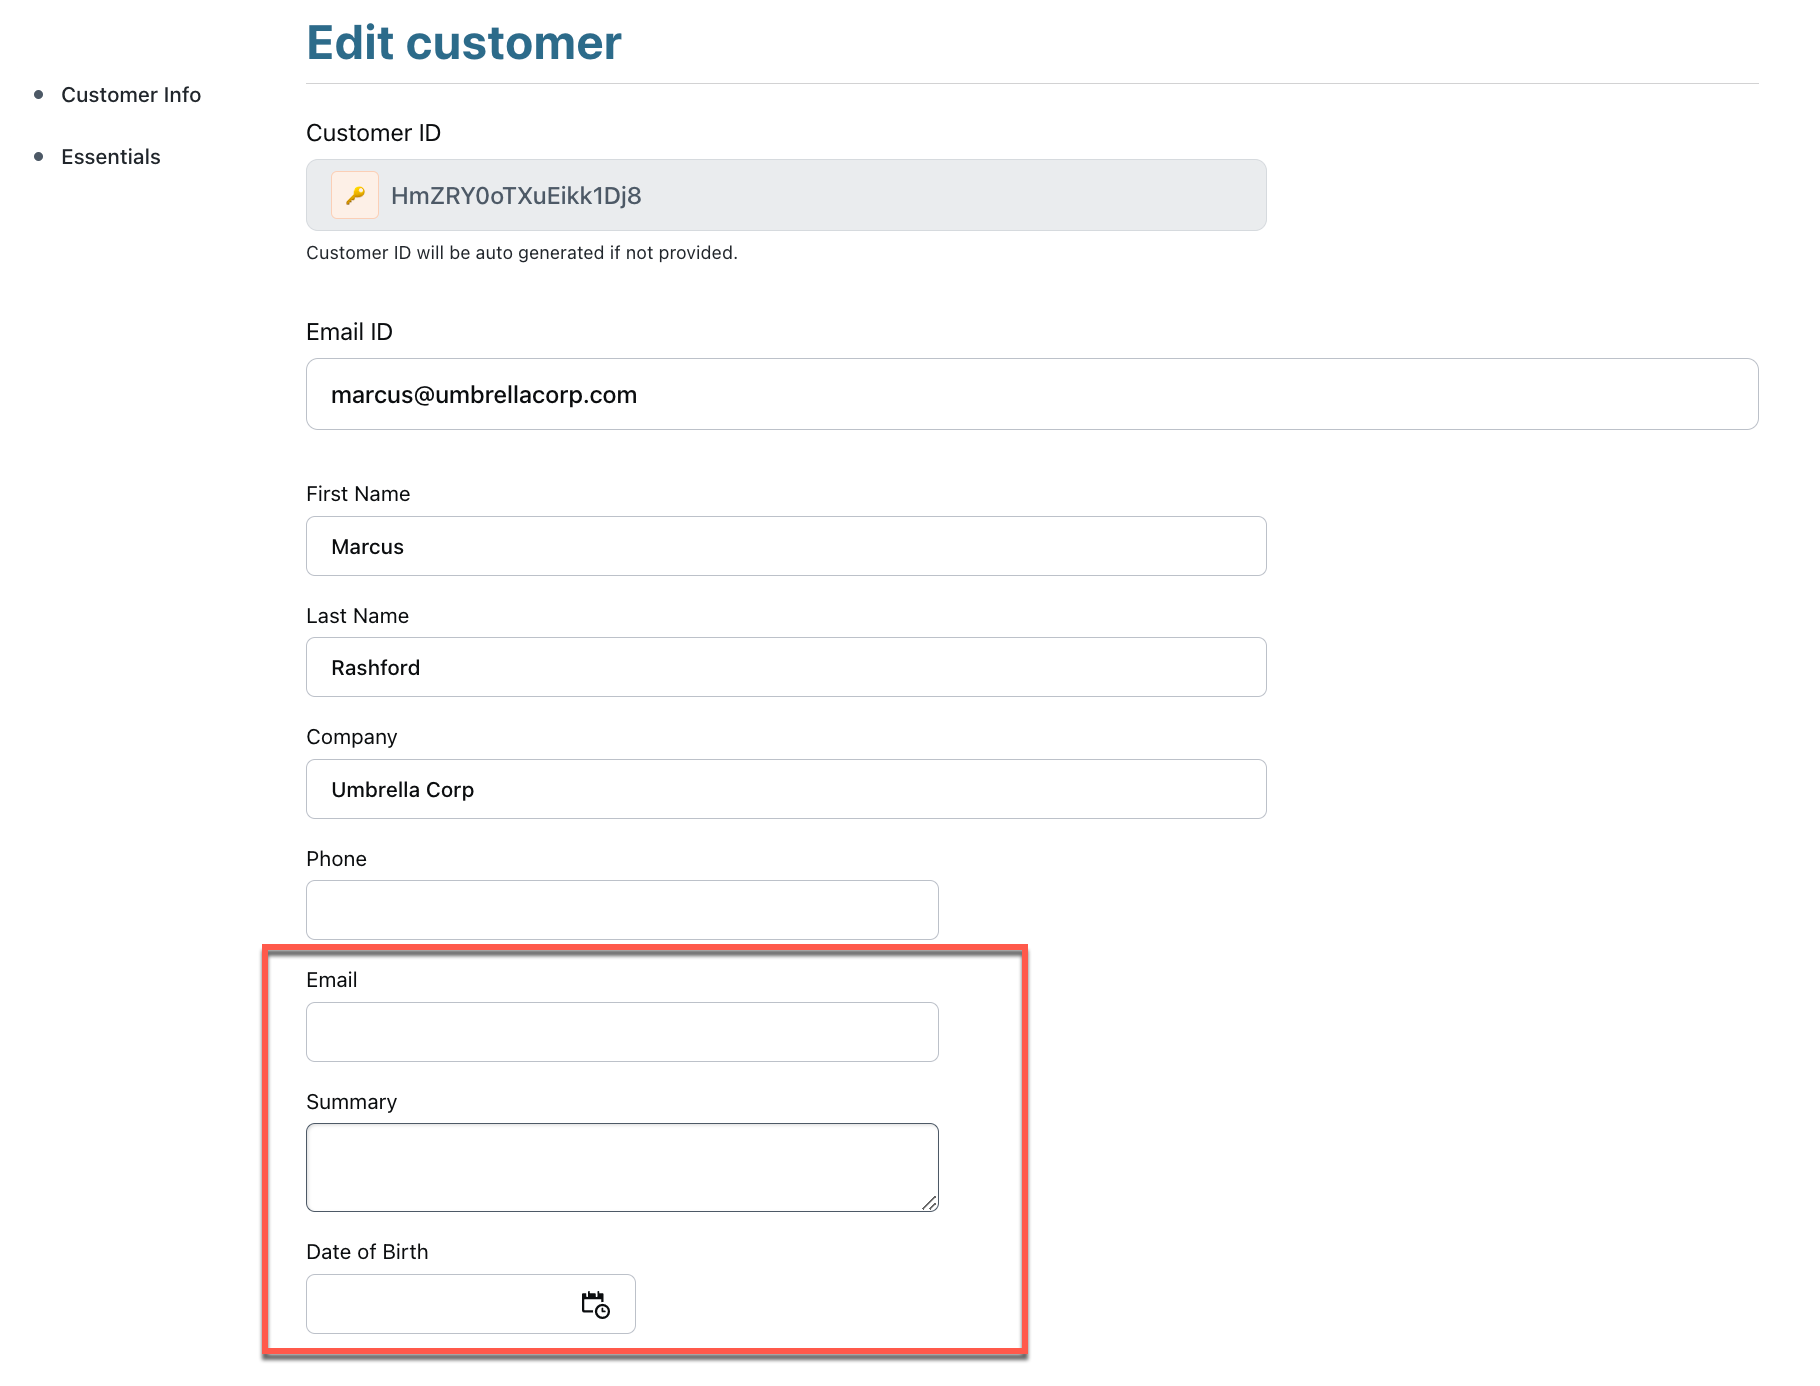Screen dimensions: 1820x1386
Task: Go to Customer Info section
Action: pyautogui.click(x=131, y=95)
